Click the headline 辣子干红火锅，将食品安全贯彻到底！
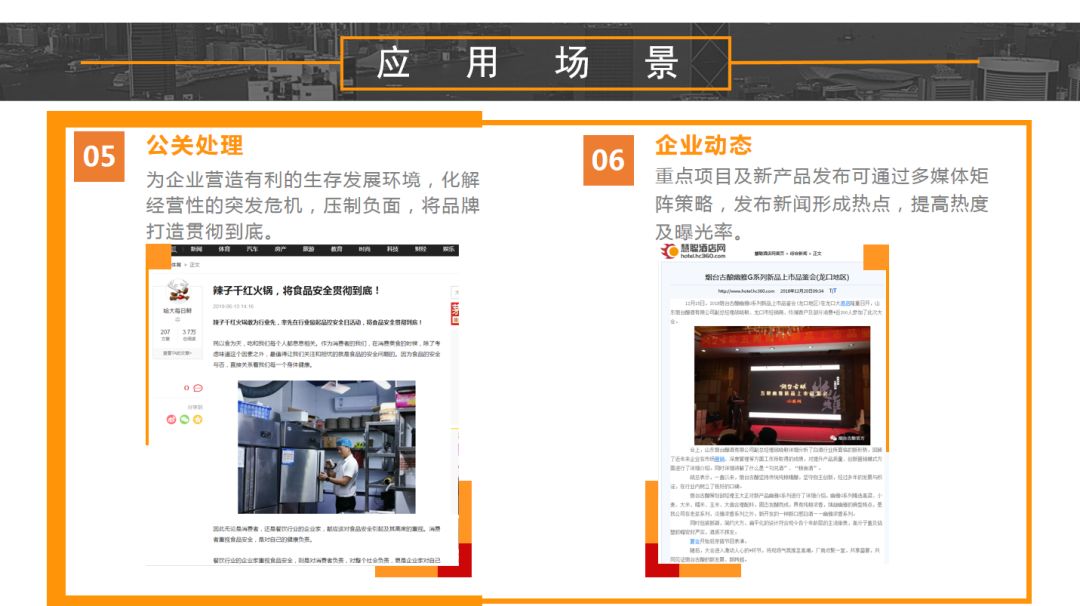Viewport: 1080px width, 606px height. (296, 291)
